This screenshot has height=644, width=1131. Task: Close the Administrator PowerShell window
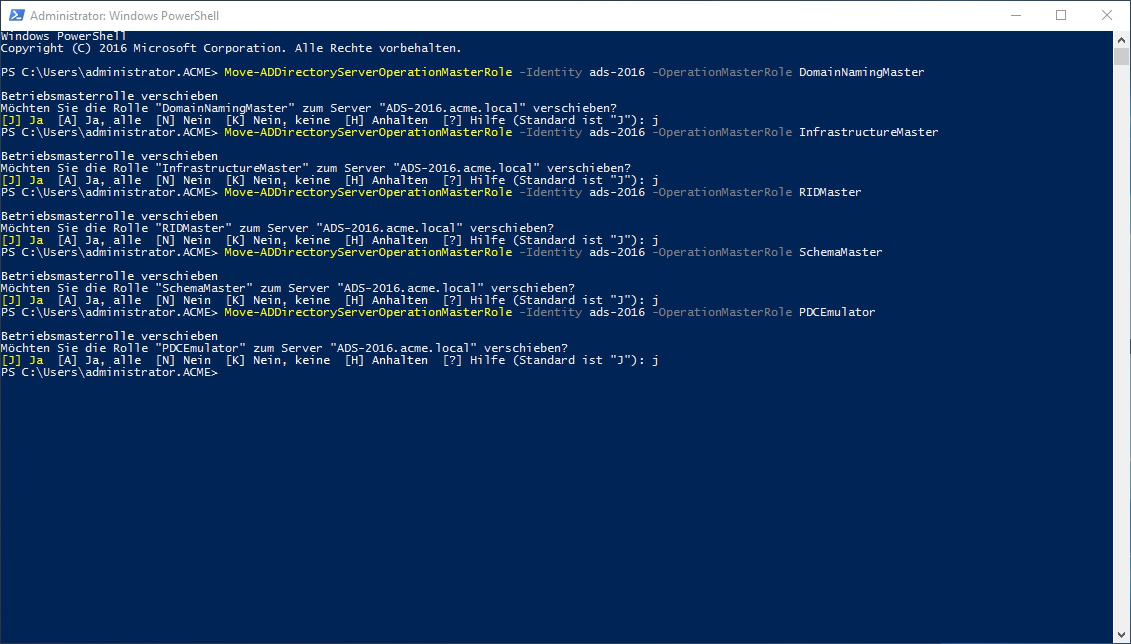pyautogui.click(x=1107, y=15)
